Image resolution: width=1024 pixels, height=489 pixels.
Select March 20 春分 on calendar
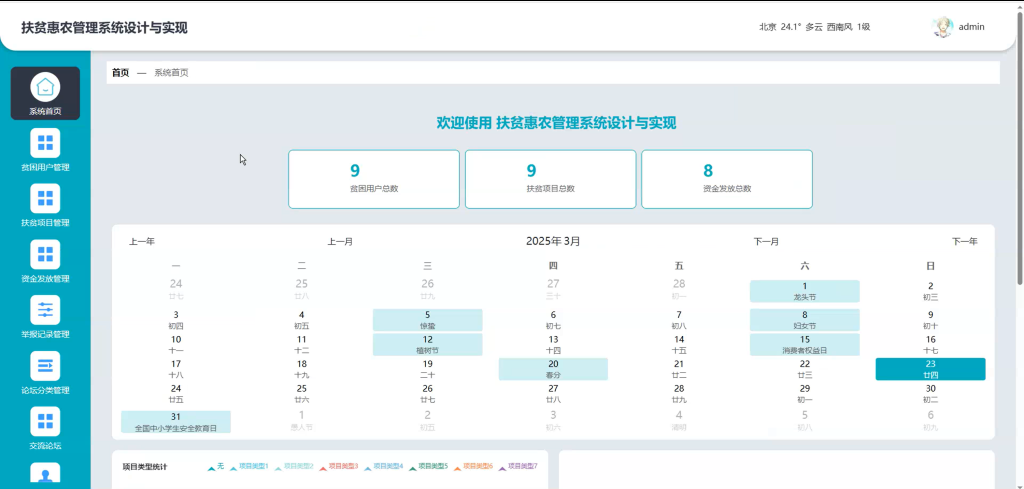553,369
